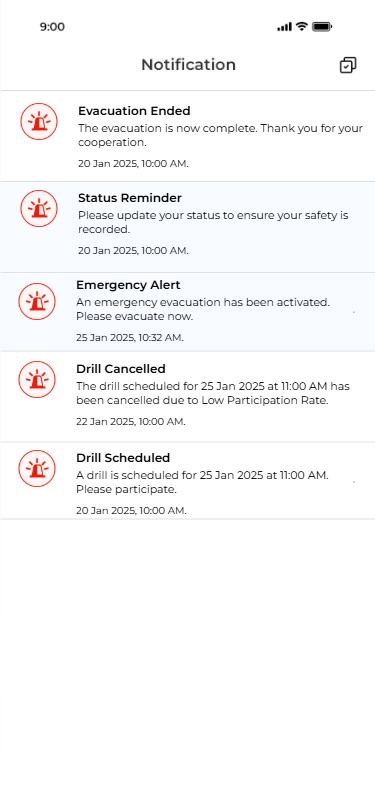Open the Evacuation Ended notification title
The image size is (375, 806).
point(134,111)
